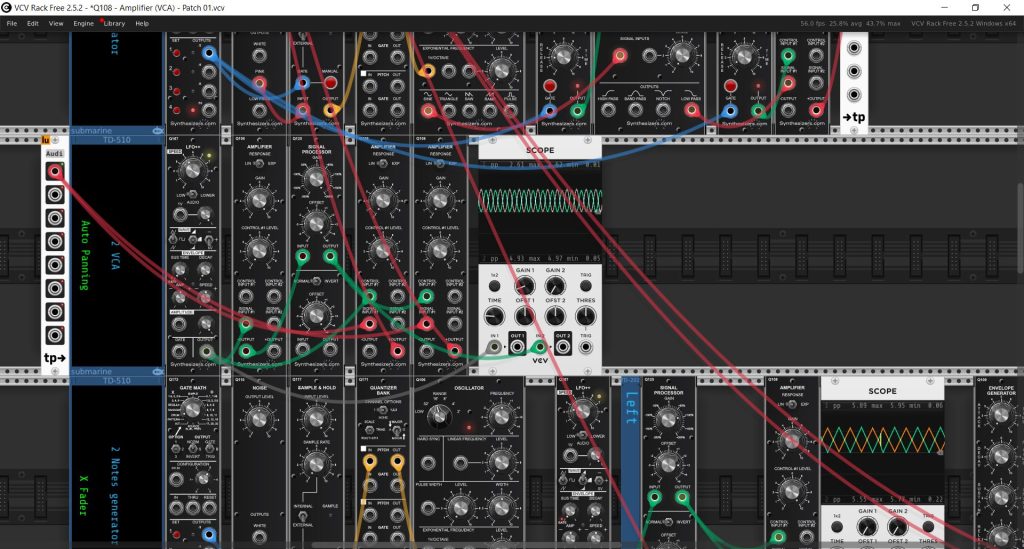The height and width of the screenshot is (549, 1024).
Task: Open the Engine menu
Action: click(84, 24)
